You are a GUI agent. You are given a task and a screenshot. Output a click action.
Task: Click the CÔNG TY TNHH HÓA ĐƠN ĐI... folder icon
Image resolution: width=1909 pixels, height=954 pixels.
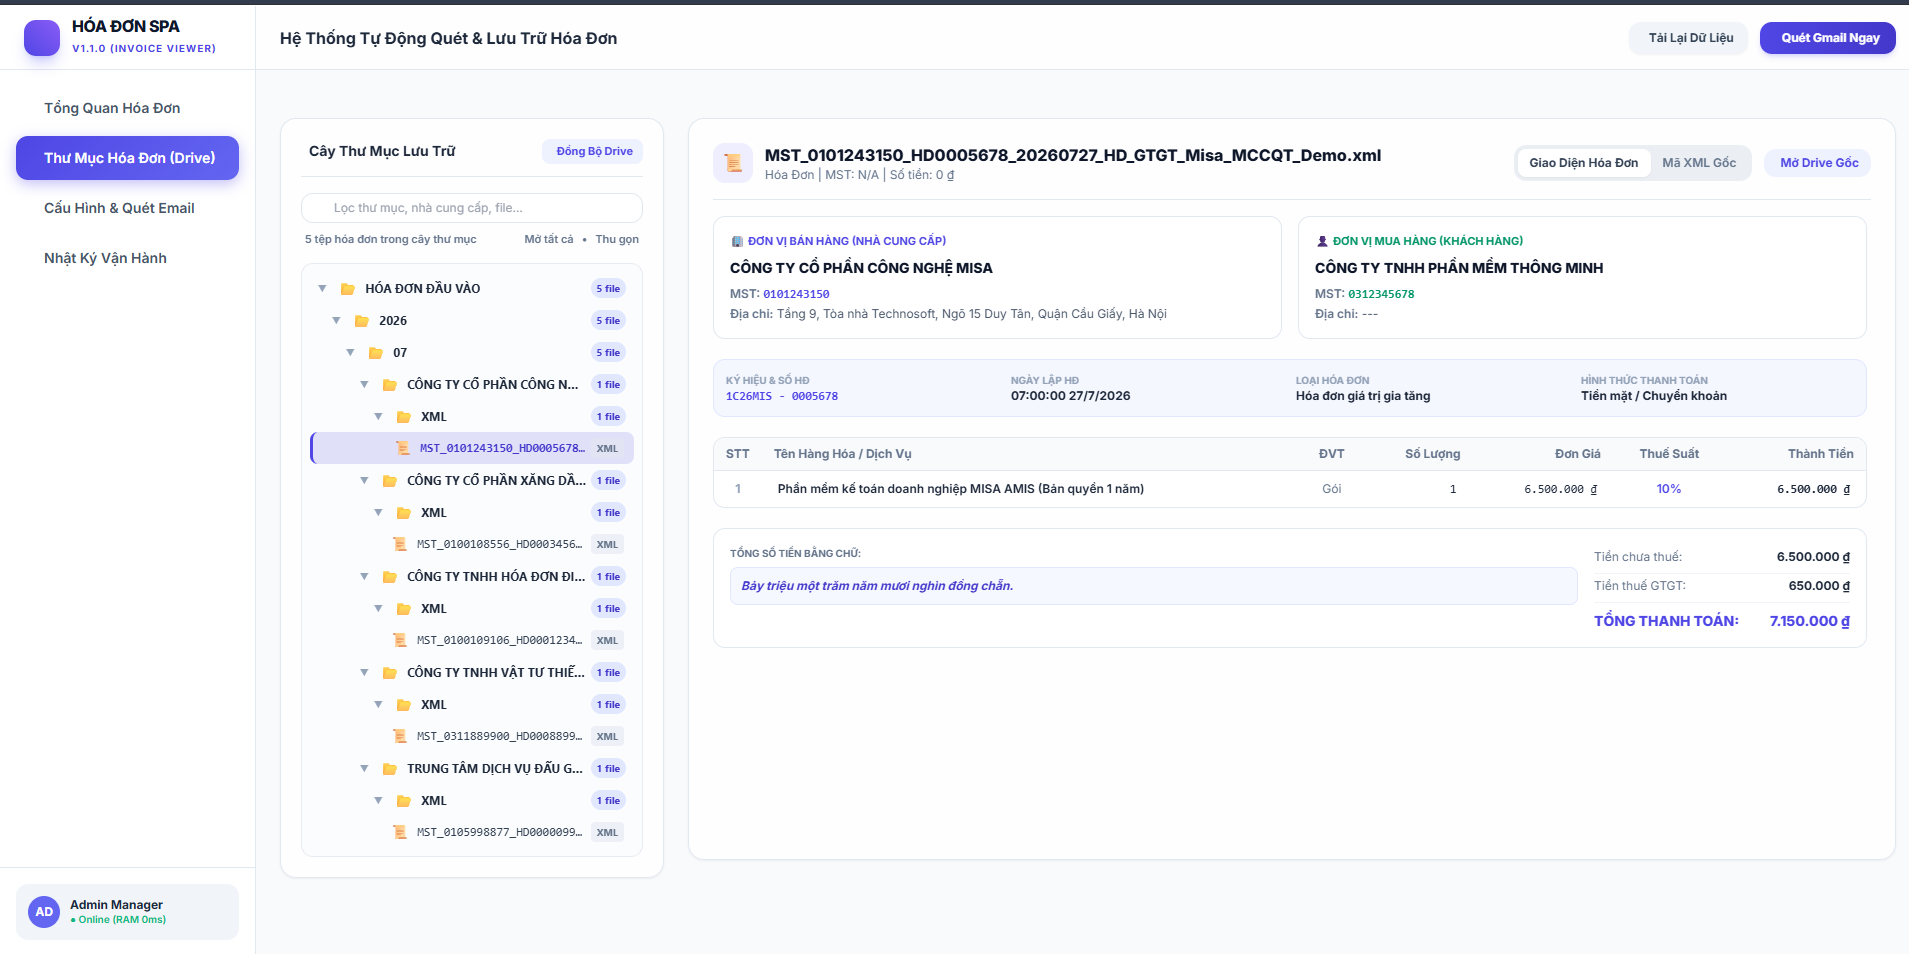point(390,577)
